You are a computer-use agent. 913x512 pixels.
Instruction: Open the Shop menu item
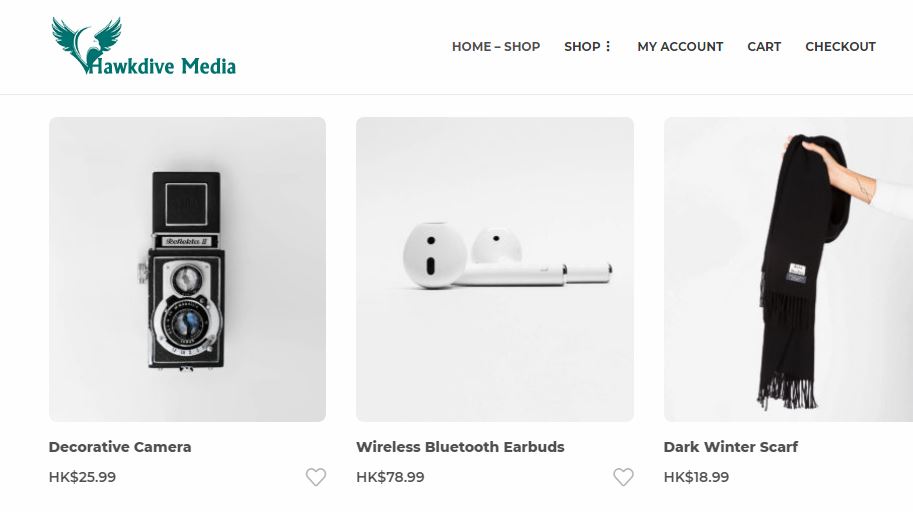[x=581, y=47]
